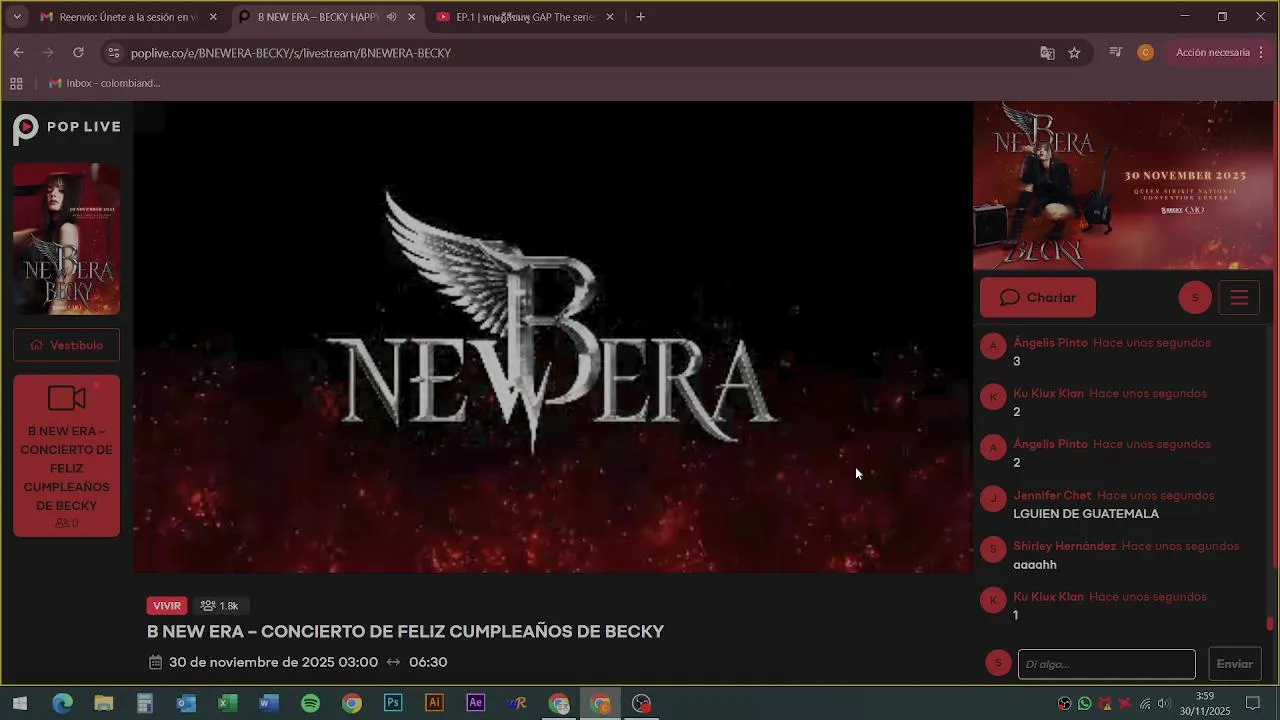Open the media control icon in toolbar
Screen dimensions: 1280x720
(x=1116, y=53)
